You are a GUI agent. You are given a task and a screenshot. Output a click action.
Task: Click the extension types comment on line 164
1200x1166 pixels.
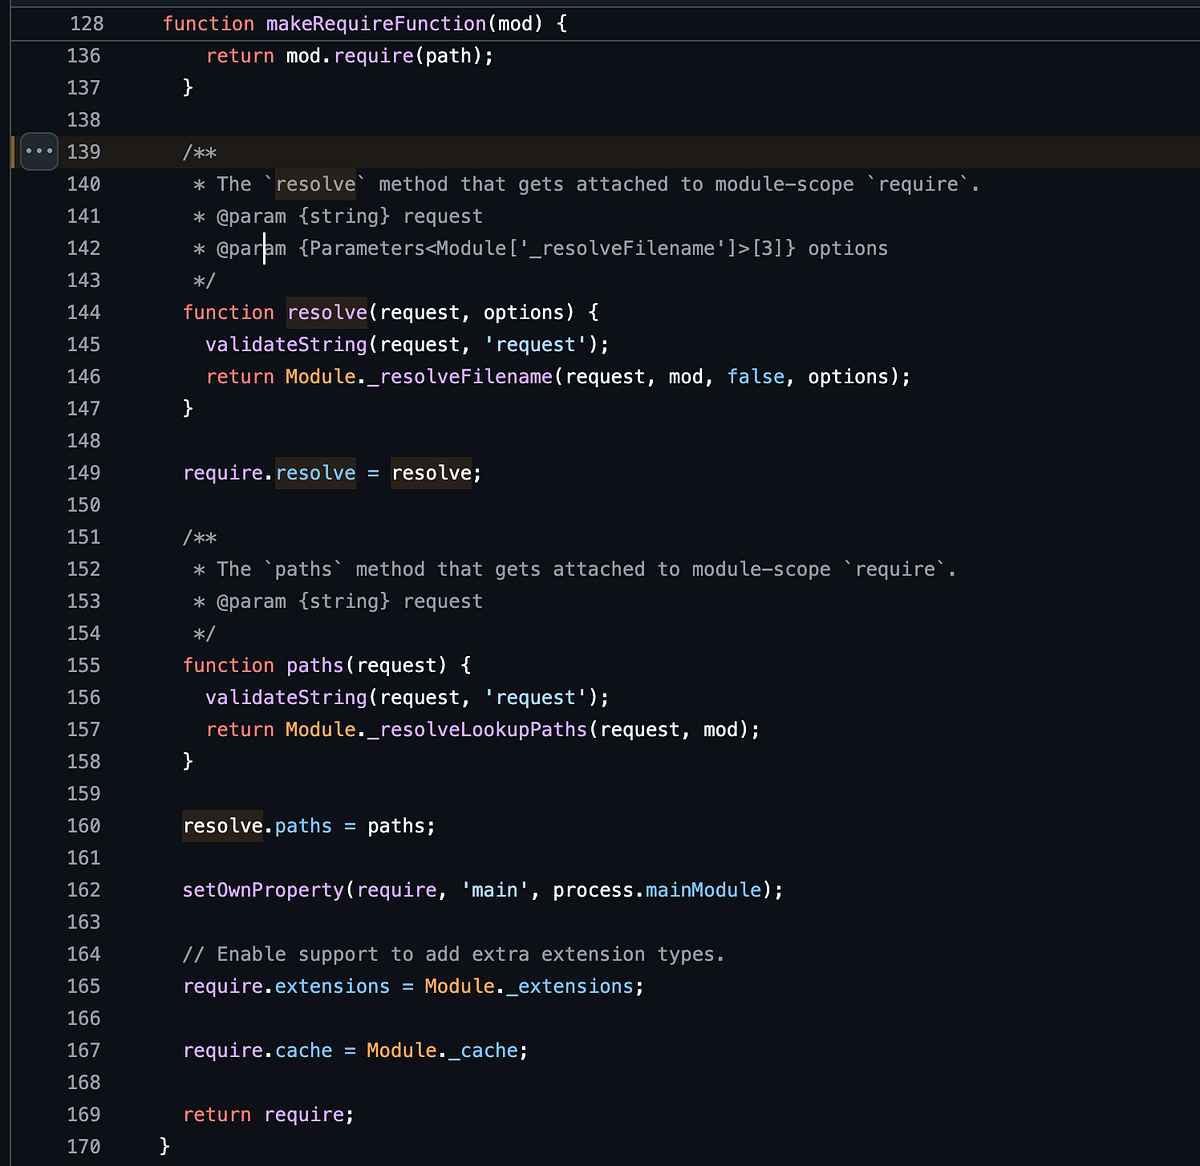[453, 953]
